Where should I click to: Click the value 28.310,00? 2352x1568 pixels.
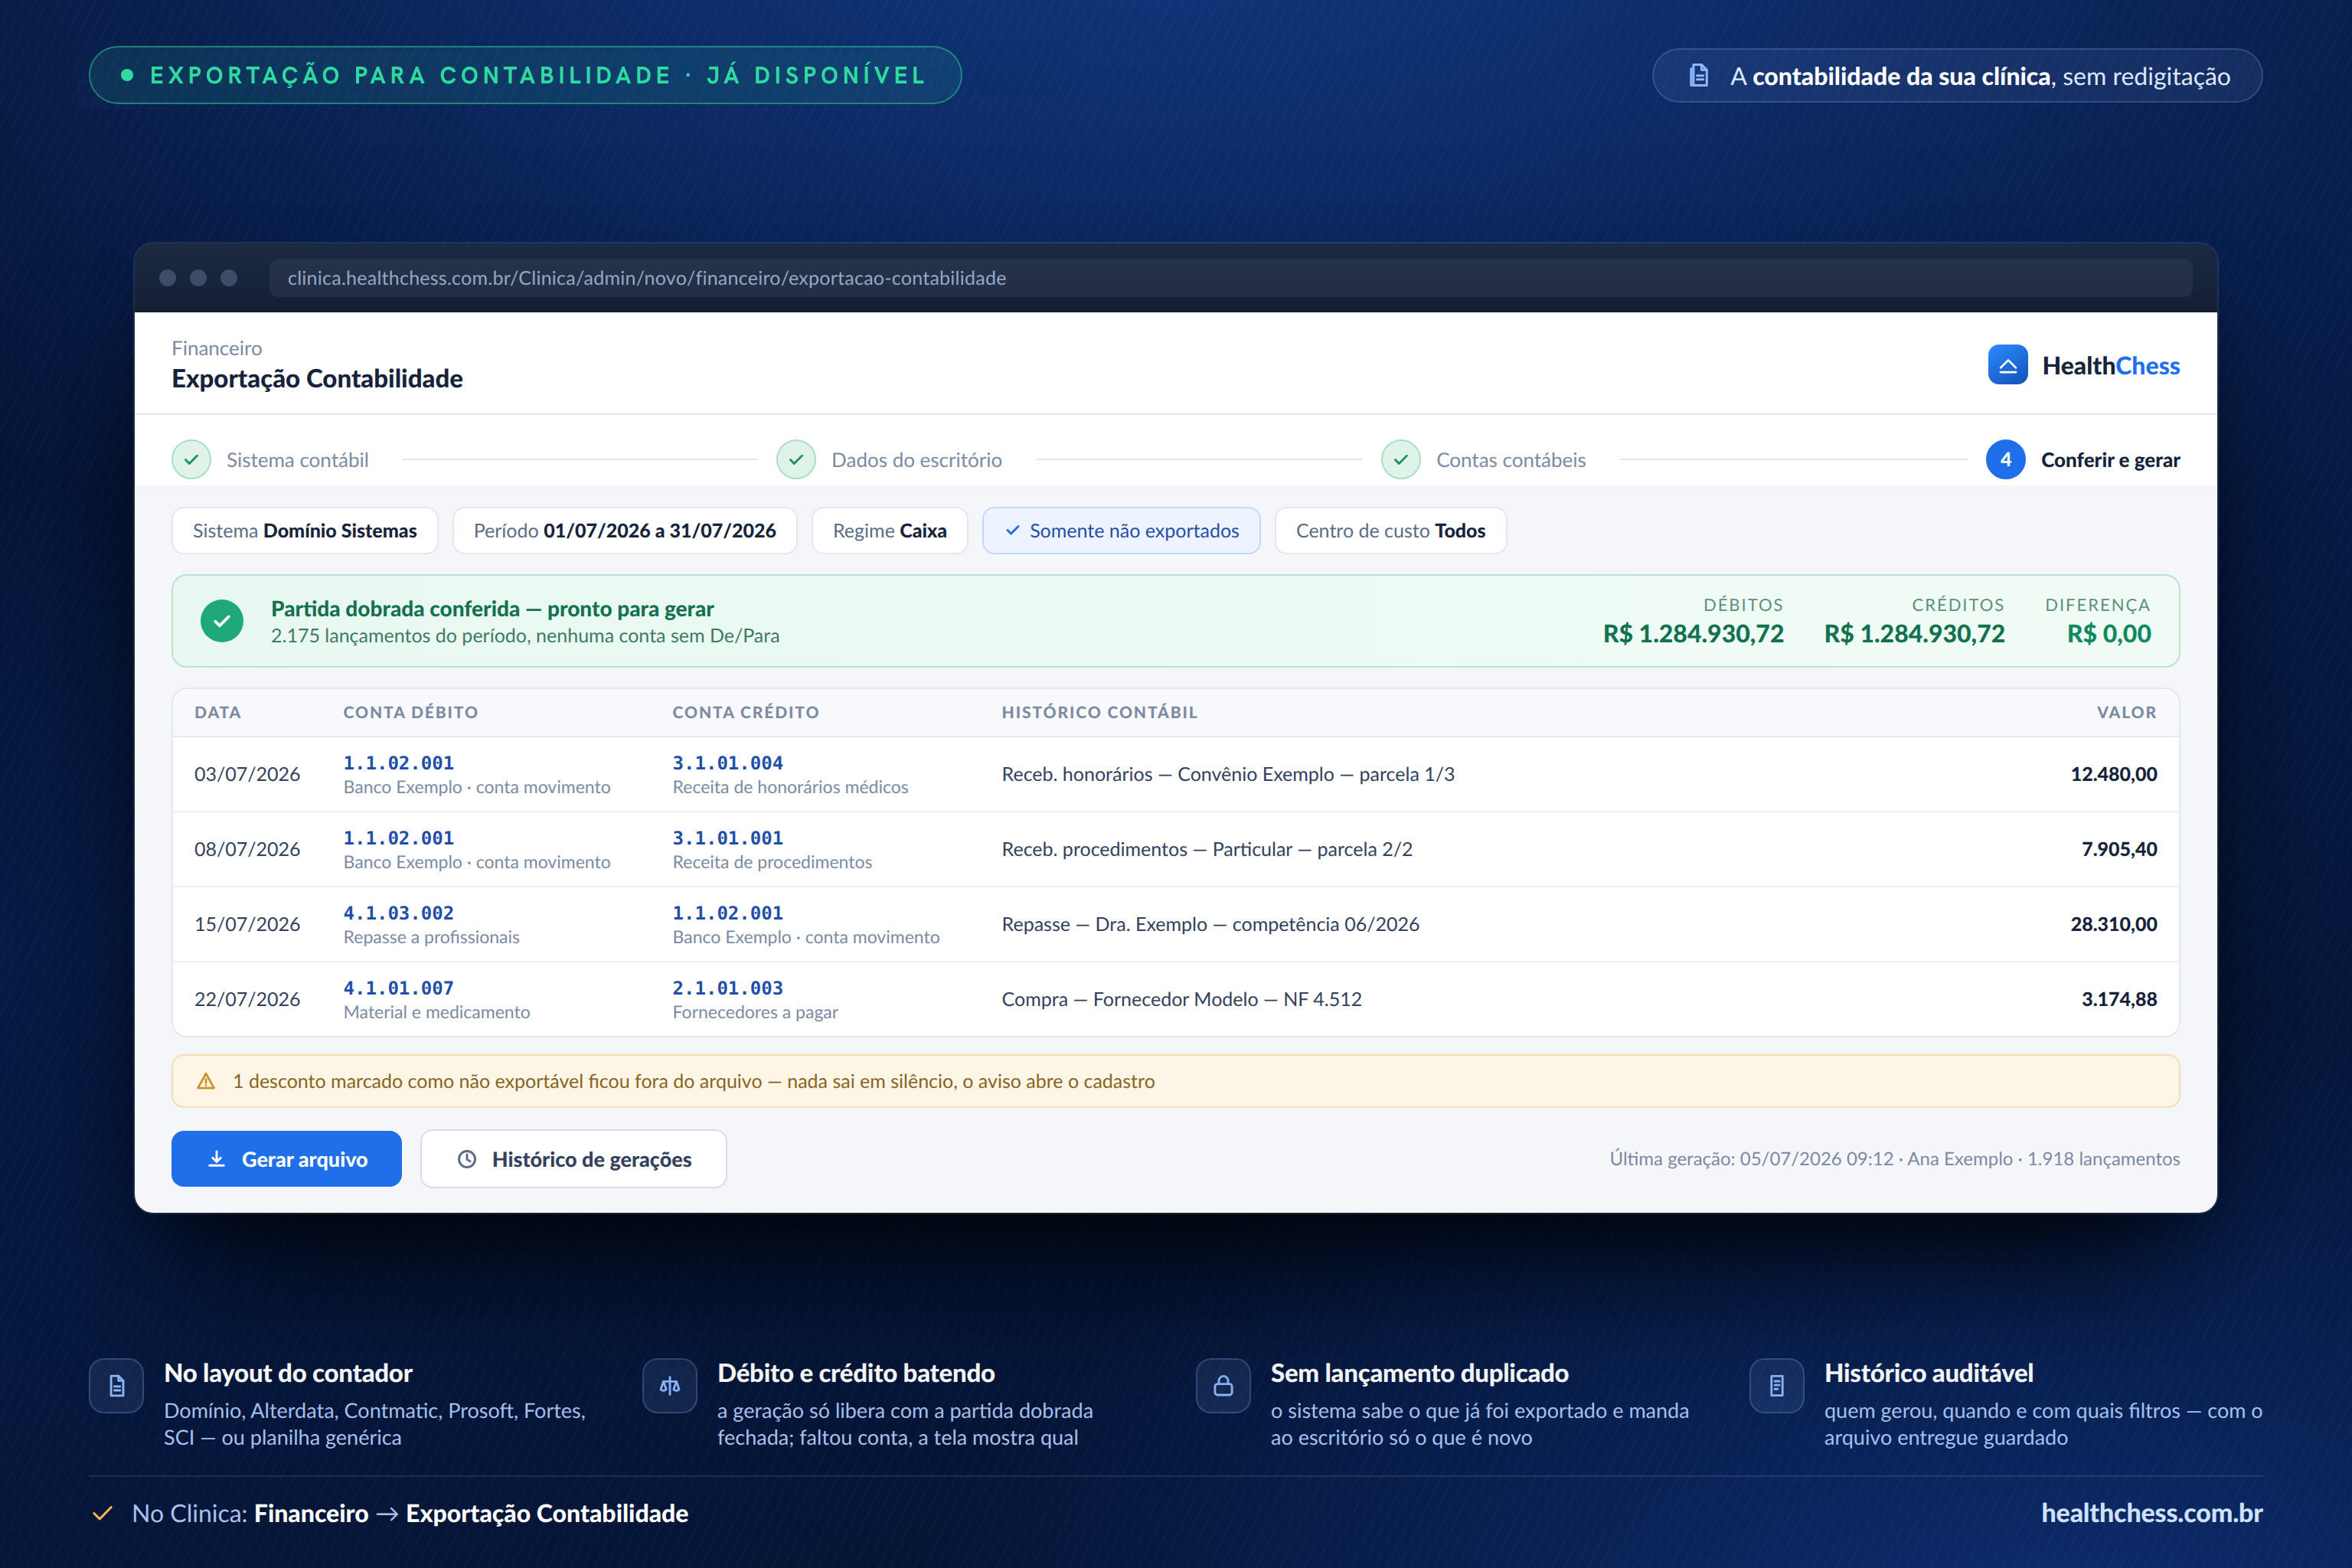tap(2114, 924)
